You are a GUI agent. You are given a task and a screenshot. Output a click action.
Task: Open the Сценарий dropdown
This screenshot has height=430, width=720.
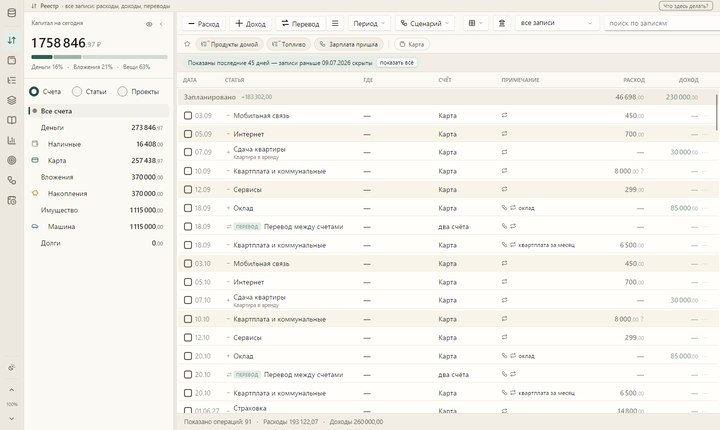(425, 23)
